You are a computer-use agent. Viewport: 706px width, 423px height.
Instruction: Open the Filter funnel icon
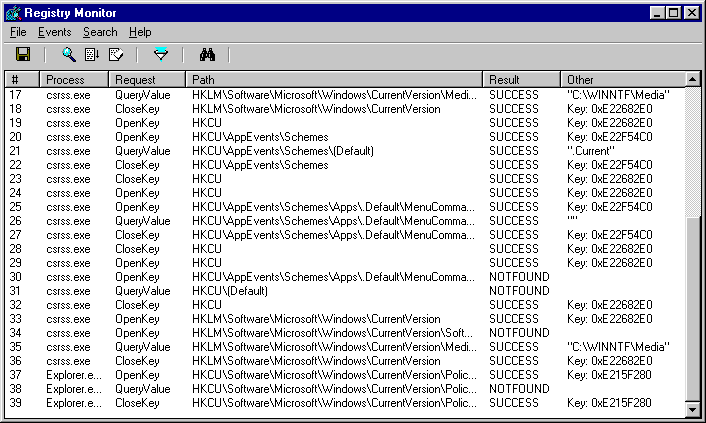pos(161,55)
